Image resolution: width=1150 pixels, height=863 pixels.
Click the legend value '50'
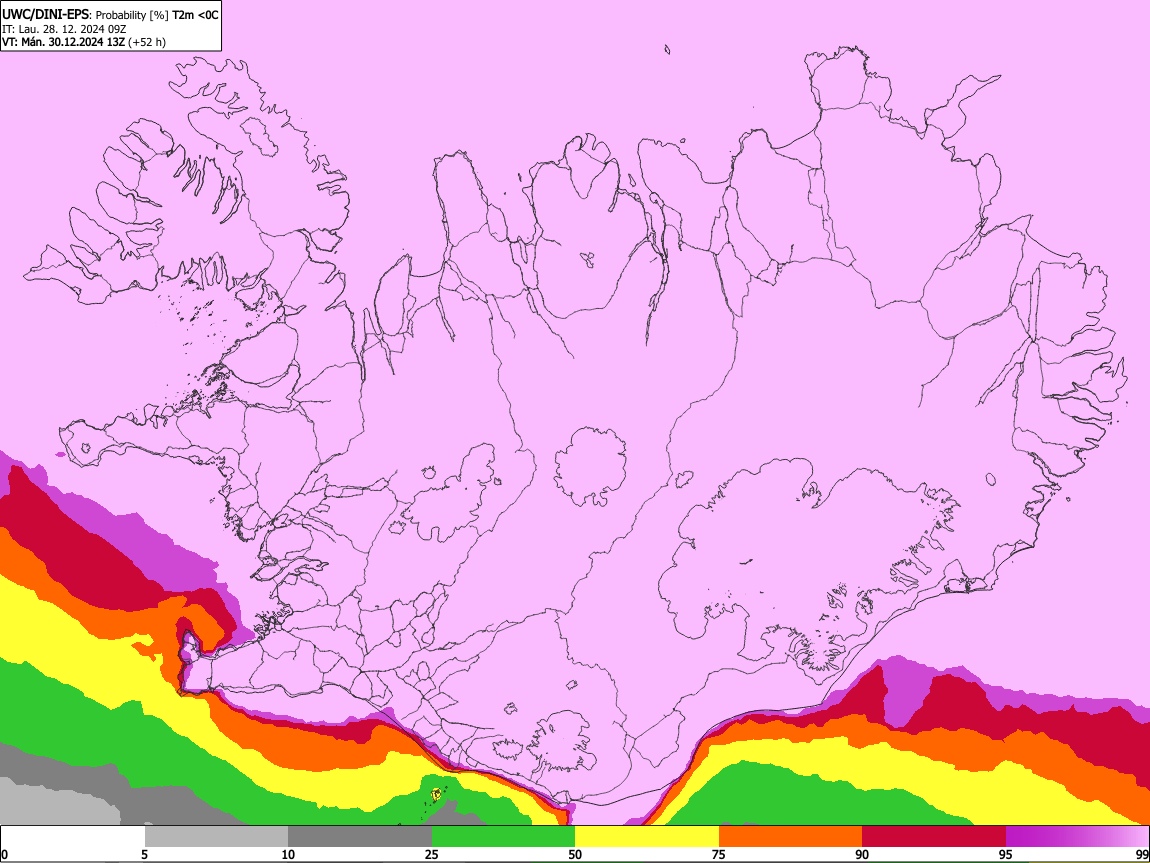[x=575, y=854]
